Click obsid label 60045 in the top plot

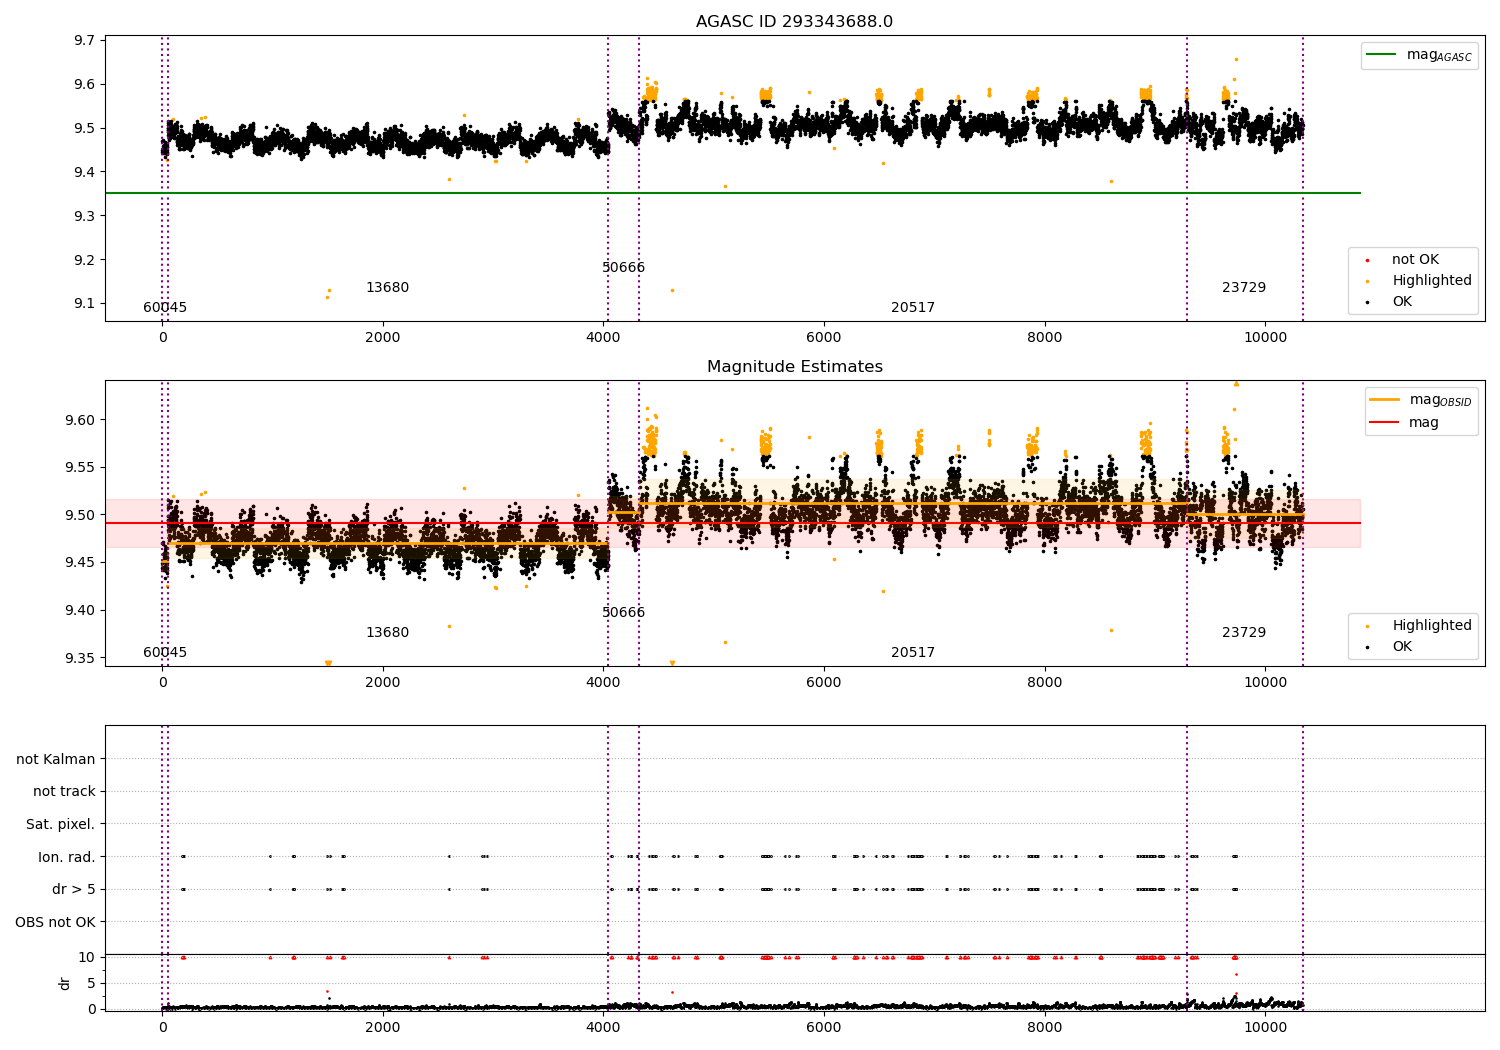tap(165, 308)
